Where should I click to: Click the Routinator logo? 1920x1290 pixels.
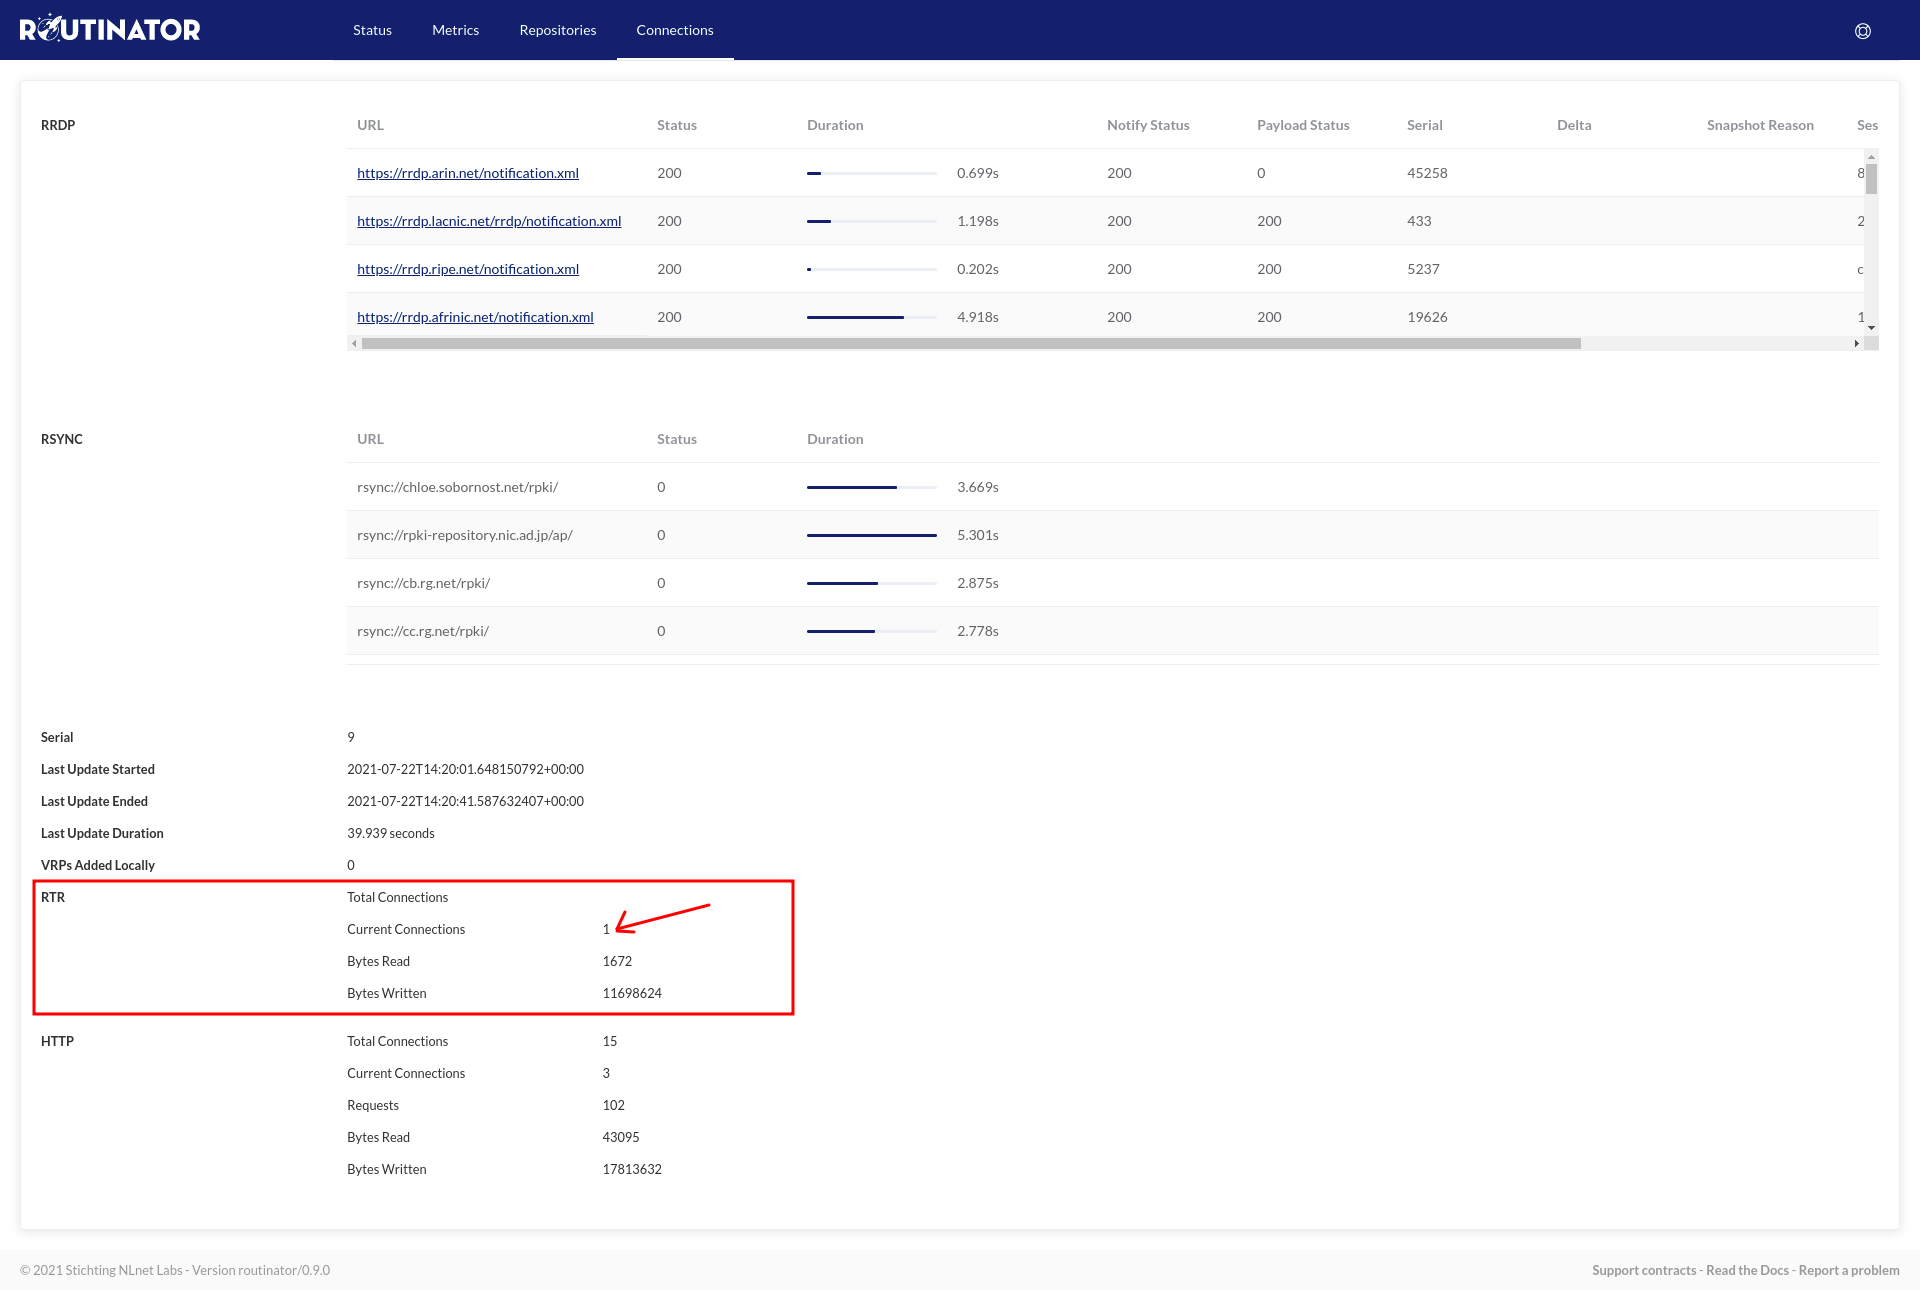110,29
